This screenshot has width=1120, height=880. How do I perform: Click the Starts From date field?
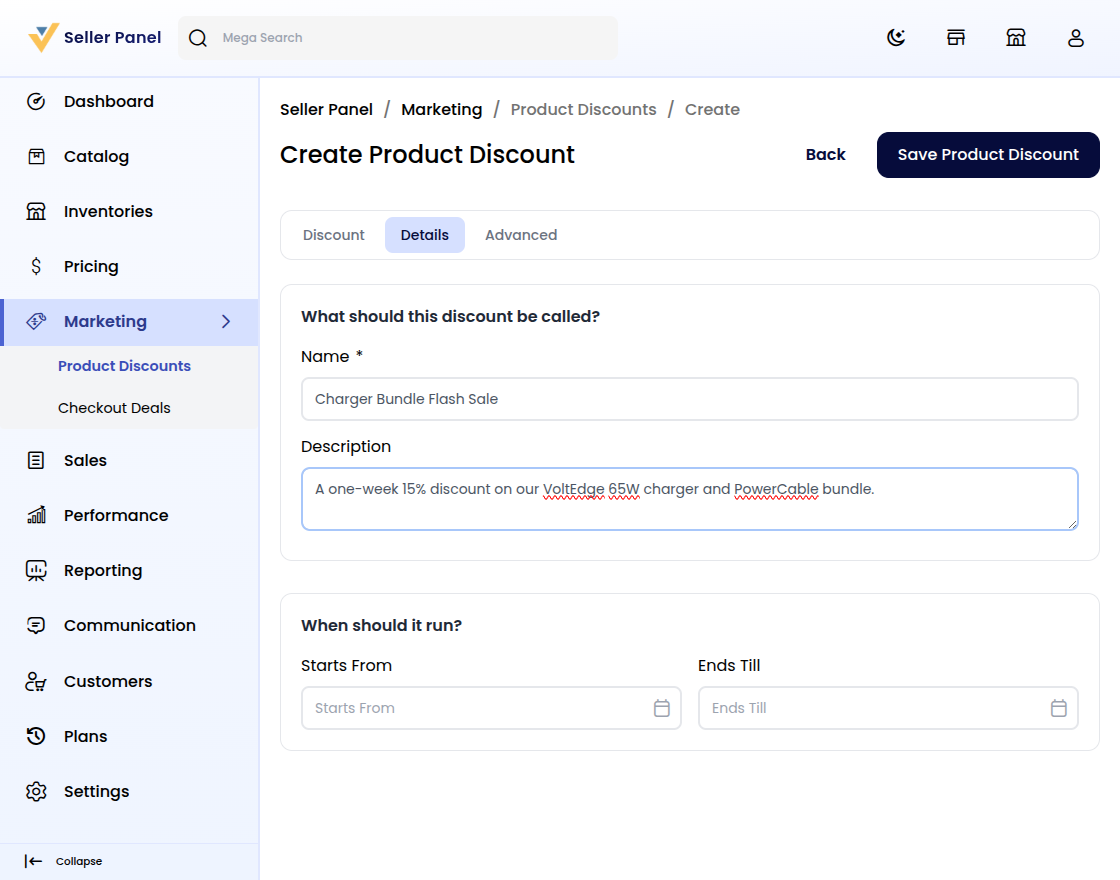(491, 708)
